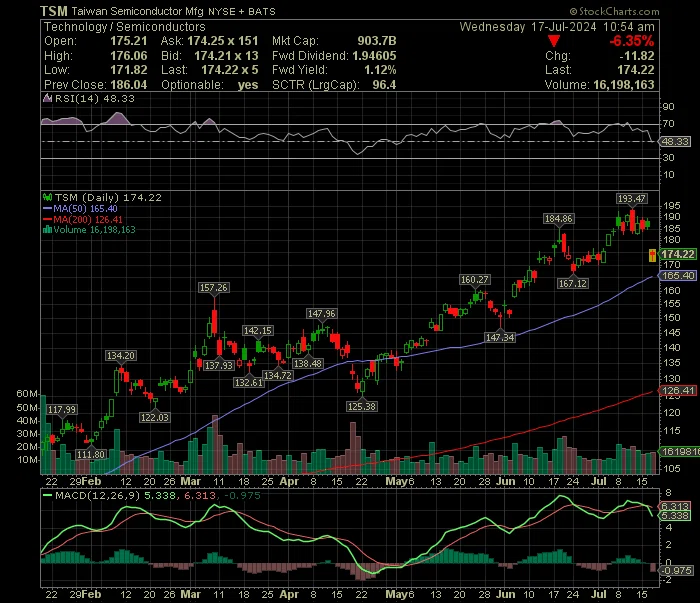700x603 pixels.
Task: Click the 134.72 price annotation
Action: [x=278, y=375]
